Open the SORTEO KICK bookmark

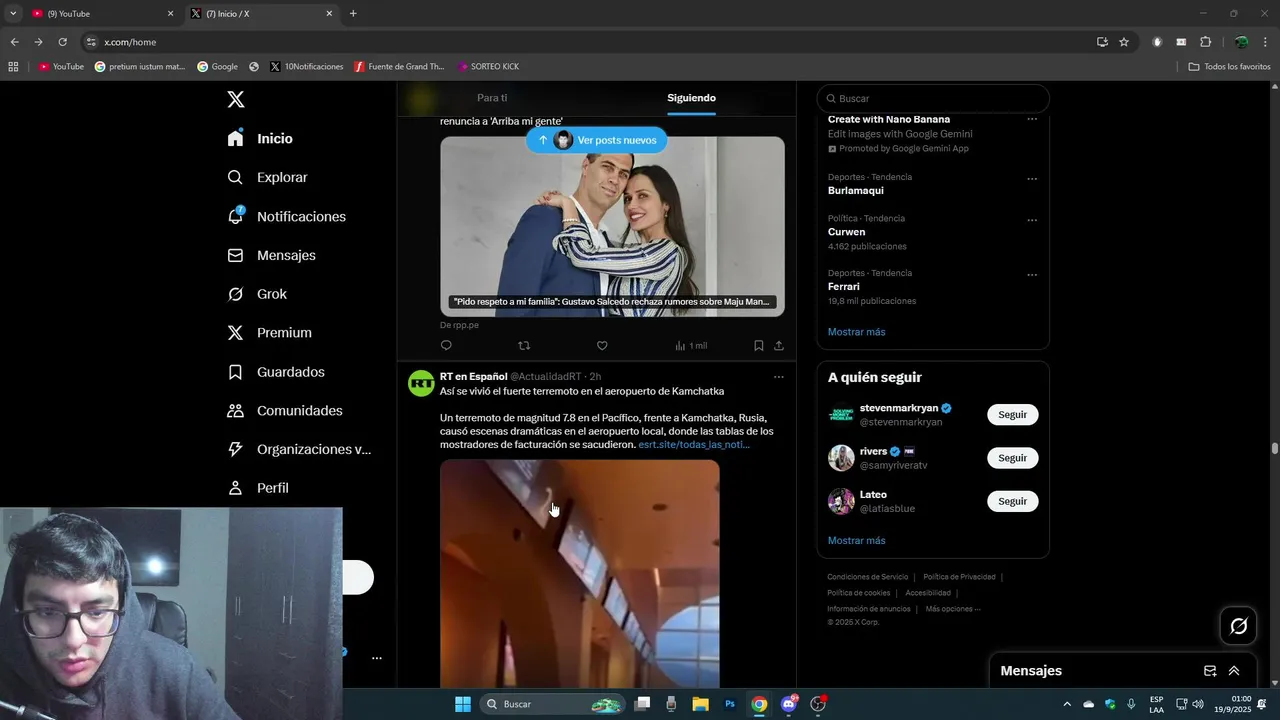(488, 67)
